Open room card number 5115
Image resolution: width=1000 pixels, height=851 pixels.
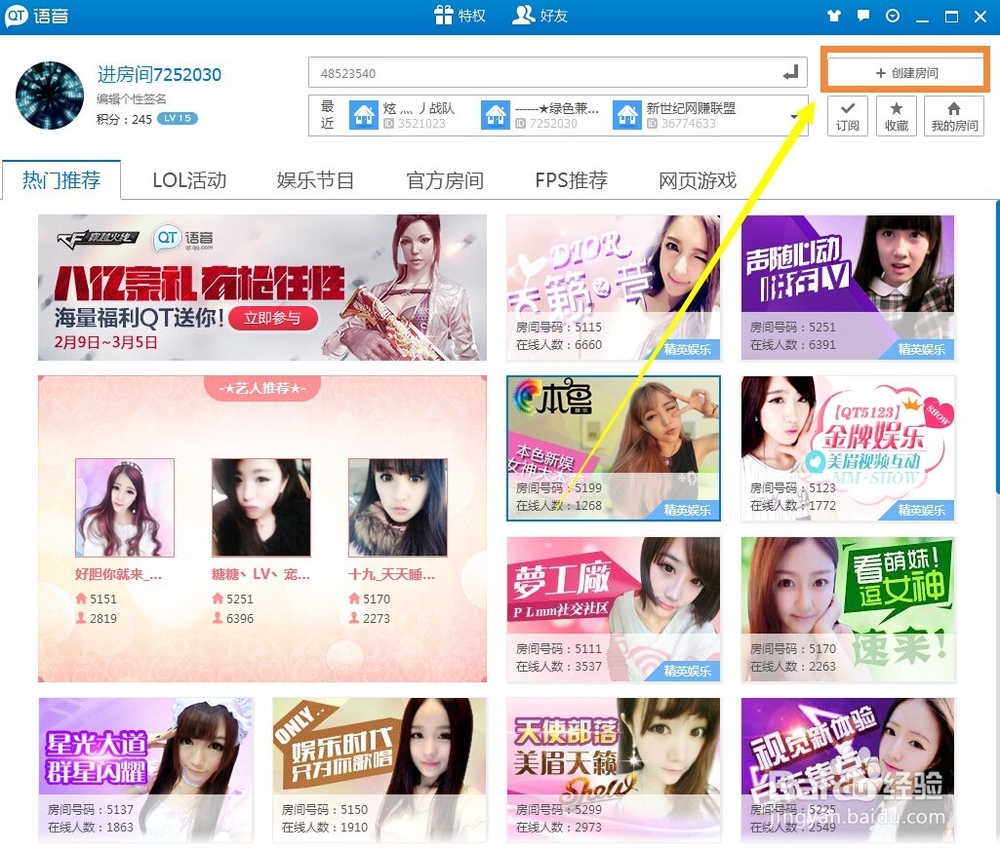point(614,288)
